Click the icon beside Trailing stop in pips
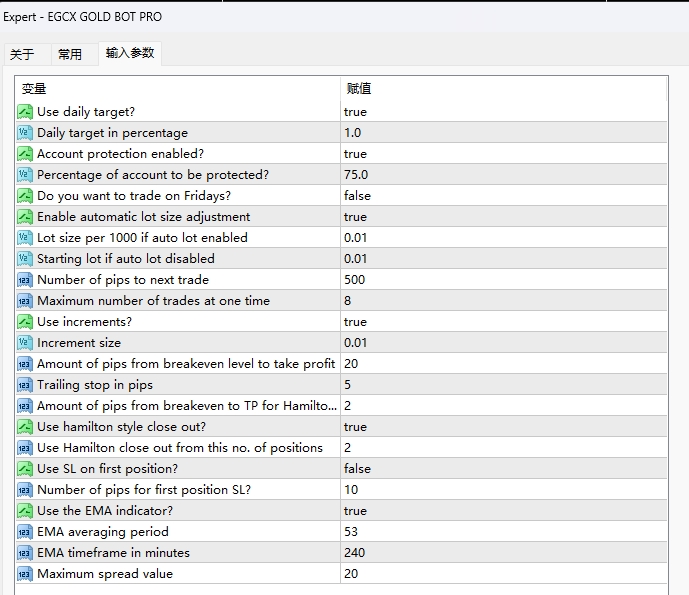The height and width of the screenshot is (595, 689). (x=25, y=385)
